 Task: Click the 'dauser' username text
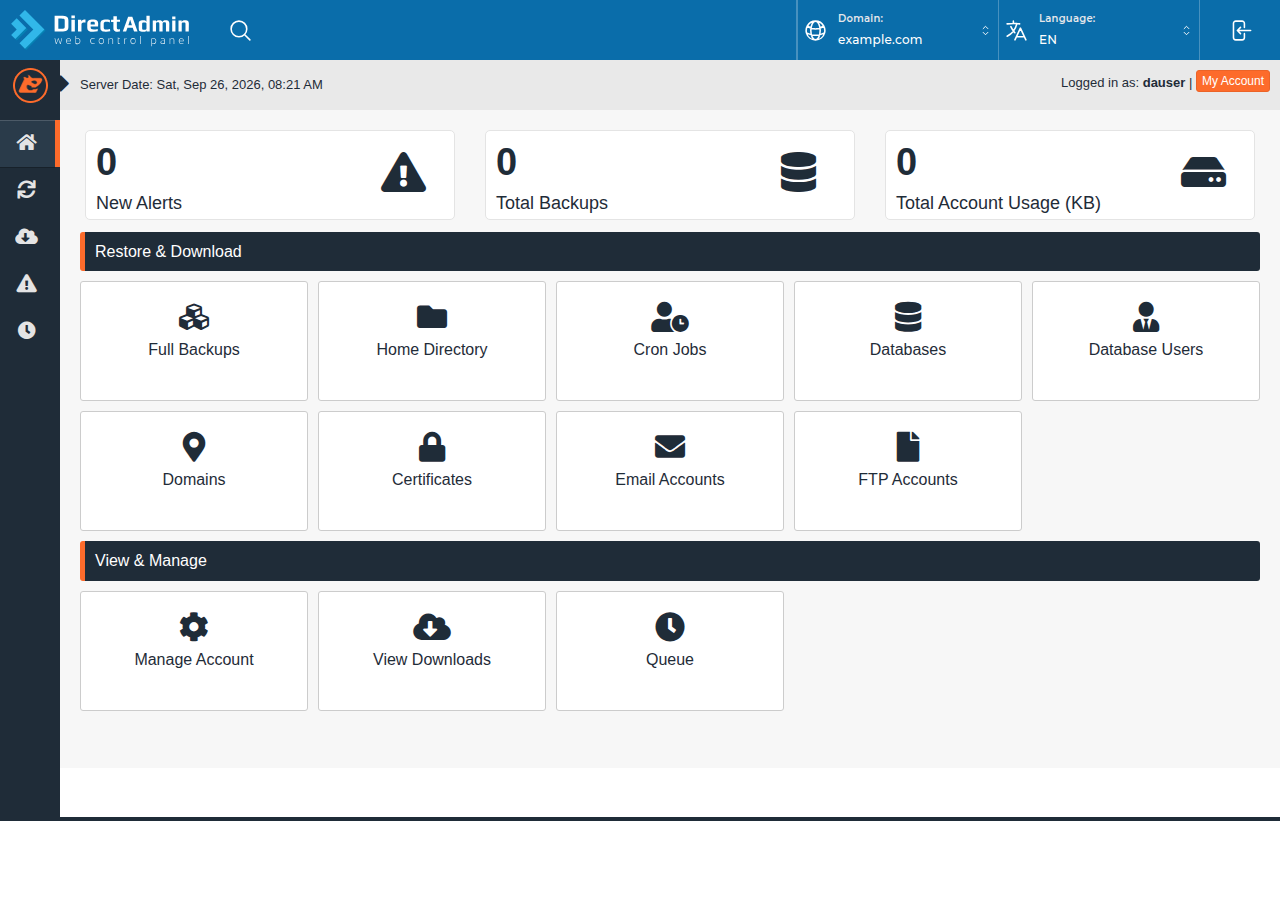click(1164, 83)
